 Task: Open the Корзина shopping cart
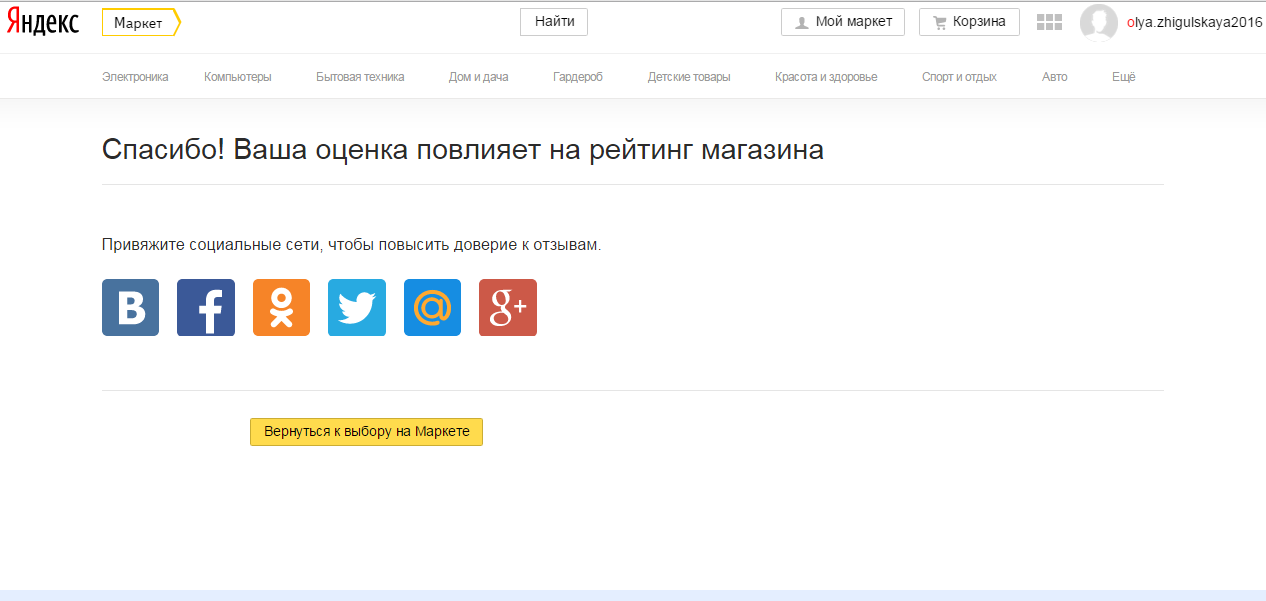click(x=968, y=22)
